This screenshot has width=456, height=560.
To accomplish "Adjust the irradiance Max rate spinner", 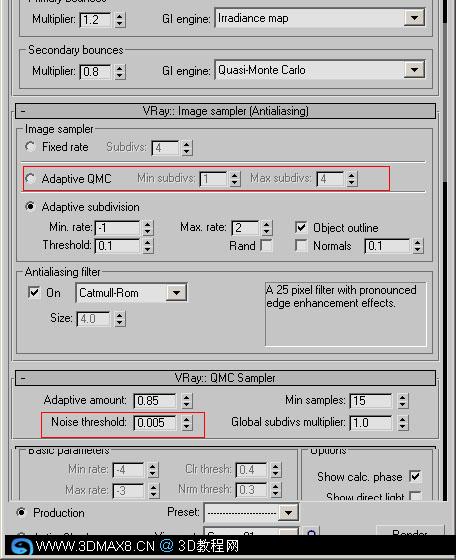I will 154,491.
